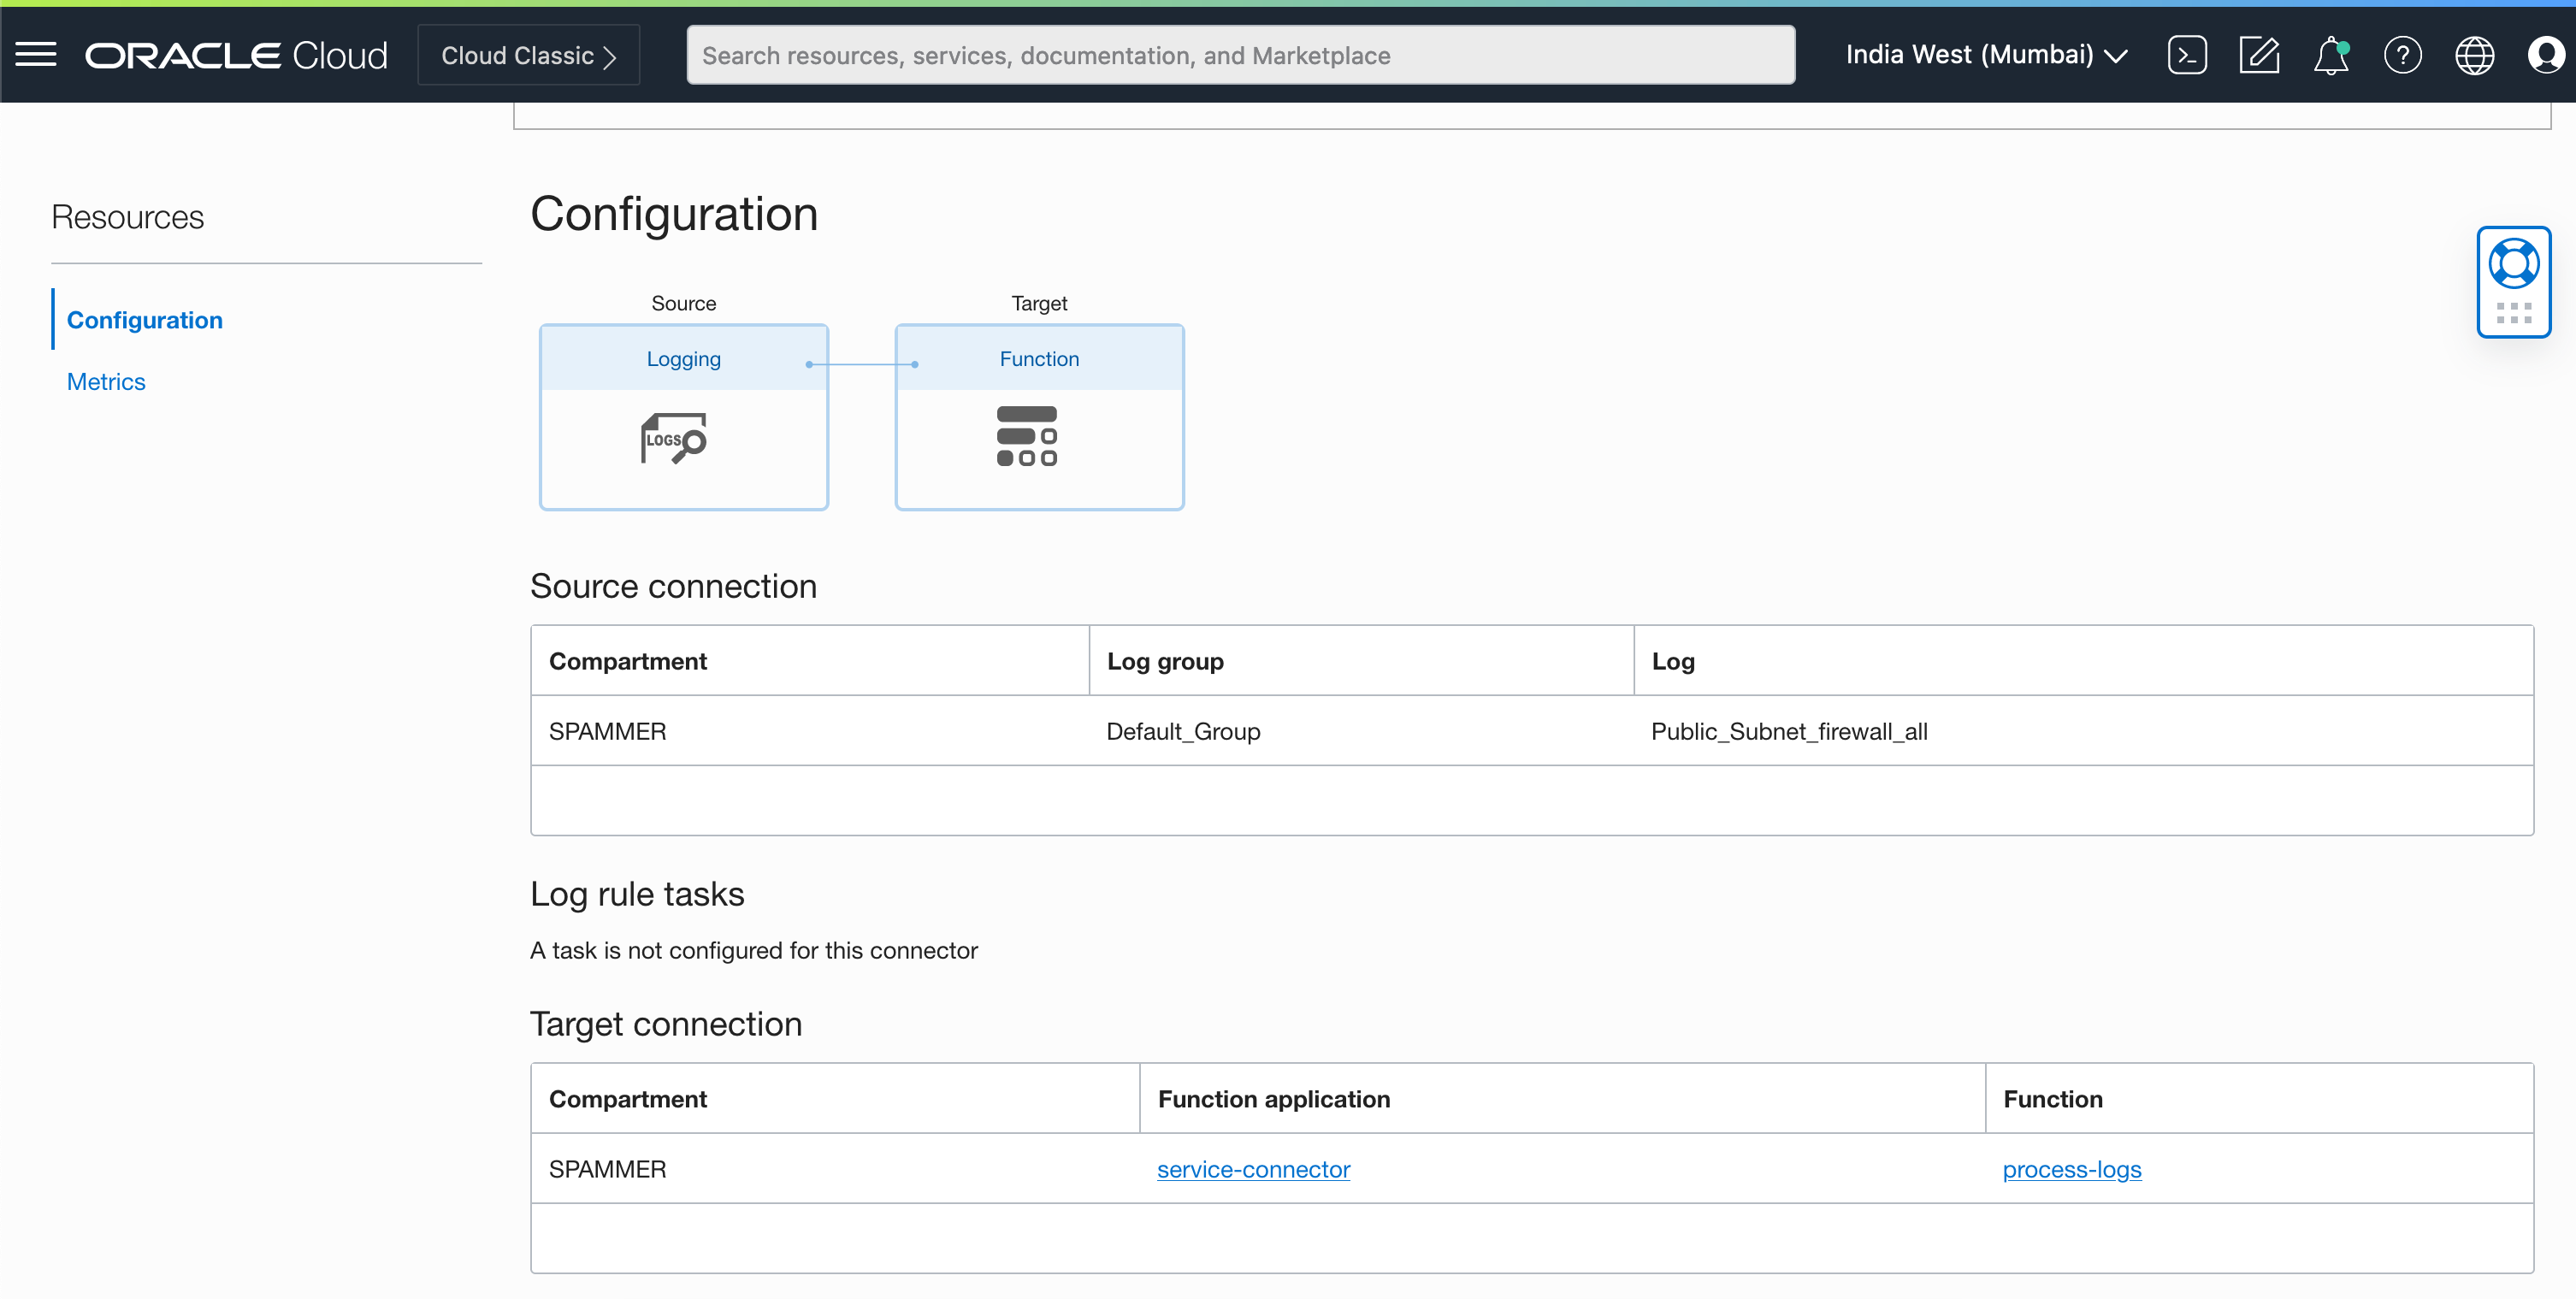Open the navigation hamburger menu
Image resolution: width=2576 pixels, height=1299 pixels.
tap(36, 55)
